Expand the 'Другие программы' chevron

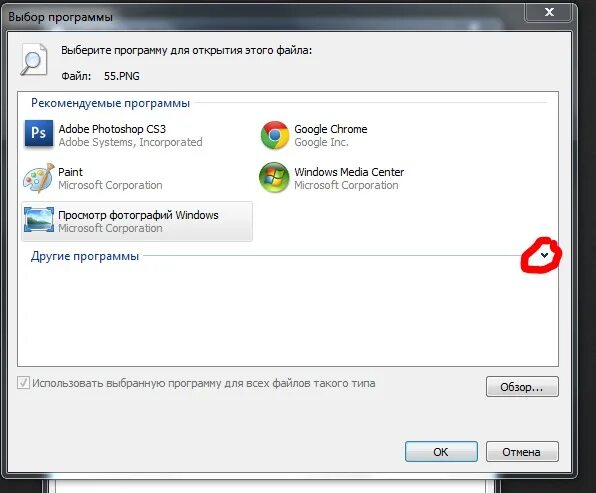[544, 255]
